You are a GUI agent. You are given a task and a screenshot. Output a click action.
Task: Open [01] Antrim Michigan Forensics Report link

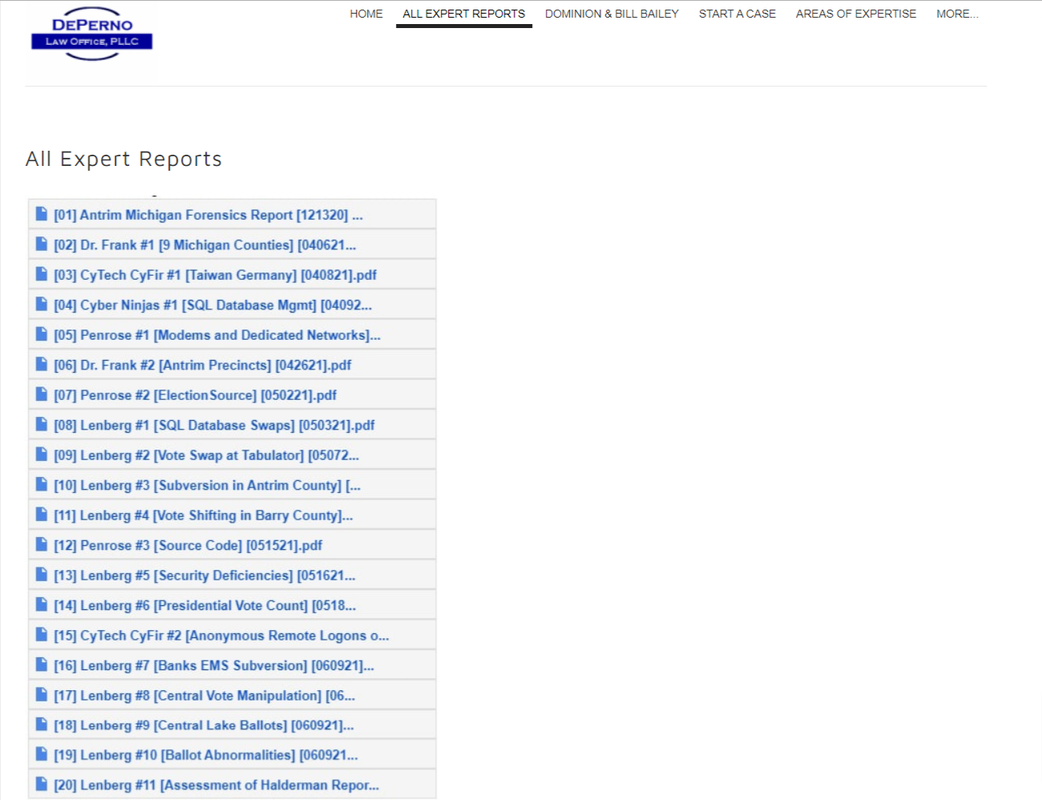(x=208, y=215)
